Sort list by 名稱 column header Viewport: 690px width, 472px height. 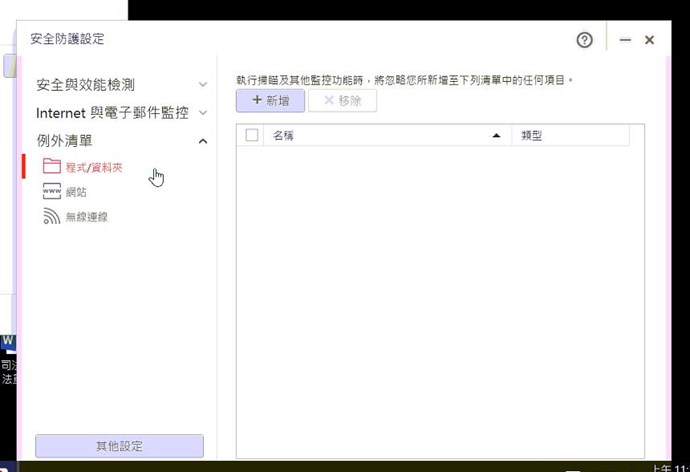(380, 135)
